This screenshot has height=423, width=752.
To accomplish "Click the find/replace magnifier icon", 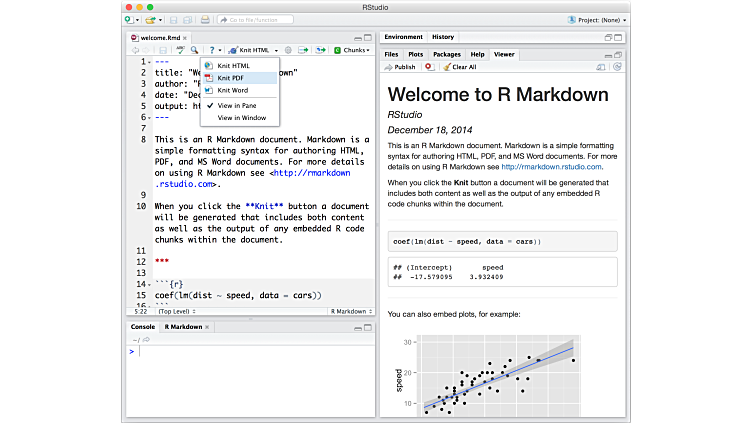I will point(193,50).
